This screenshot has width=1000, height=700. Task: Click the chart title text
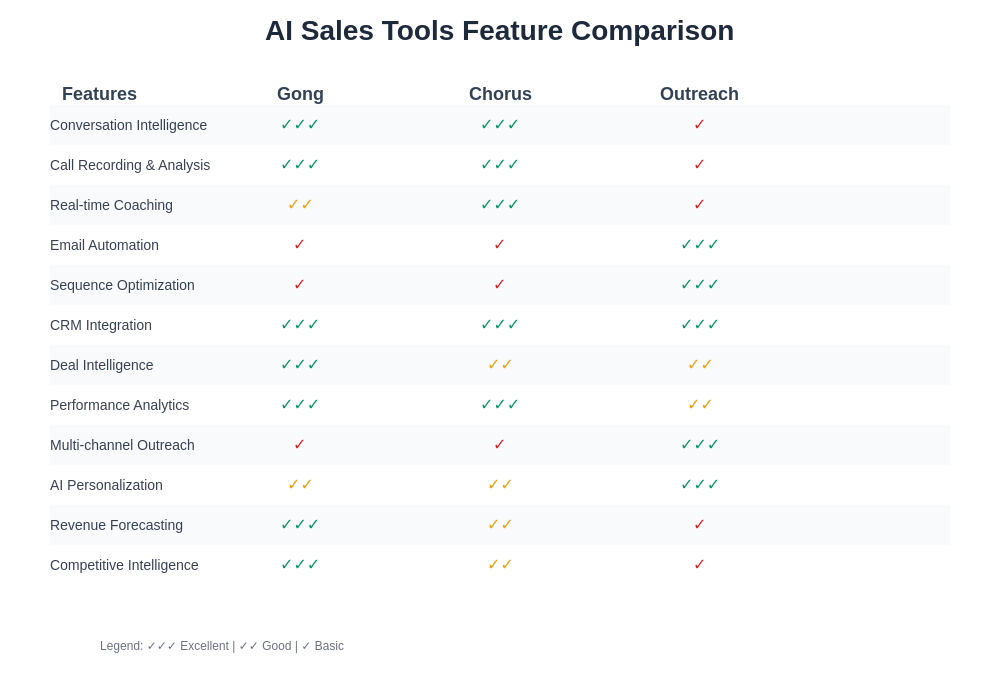tap(499, 31)
